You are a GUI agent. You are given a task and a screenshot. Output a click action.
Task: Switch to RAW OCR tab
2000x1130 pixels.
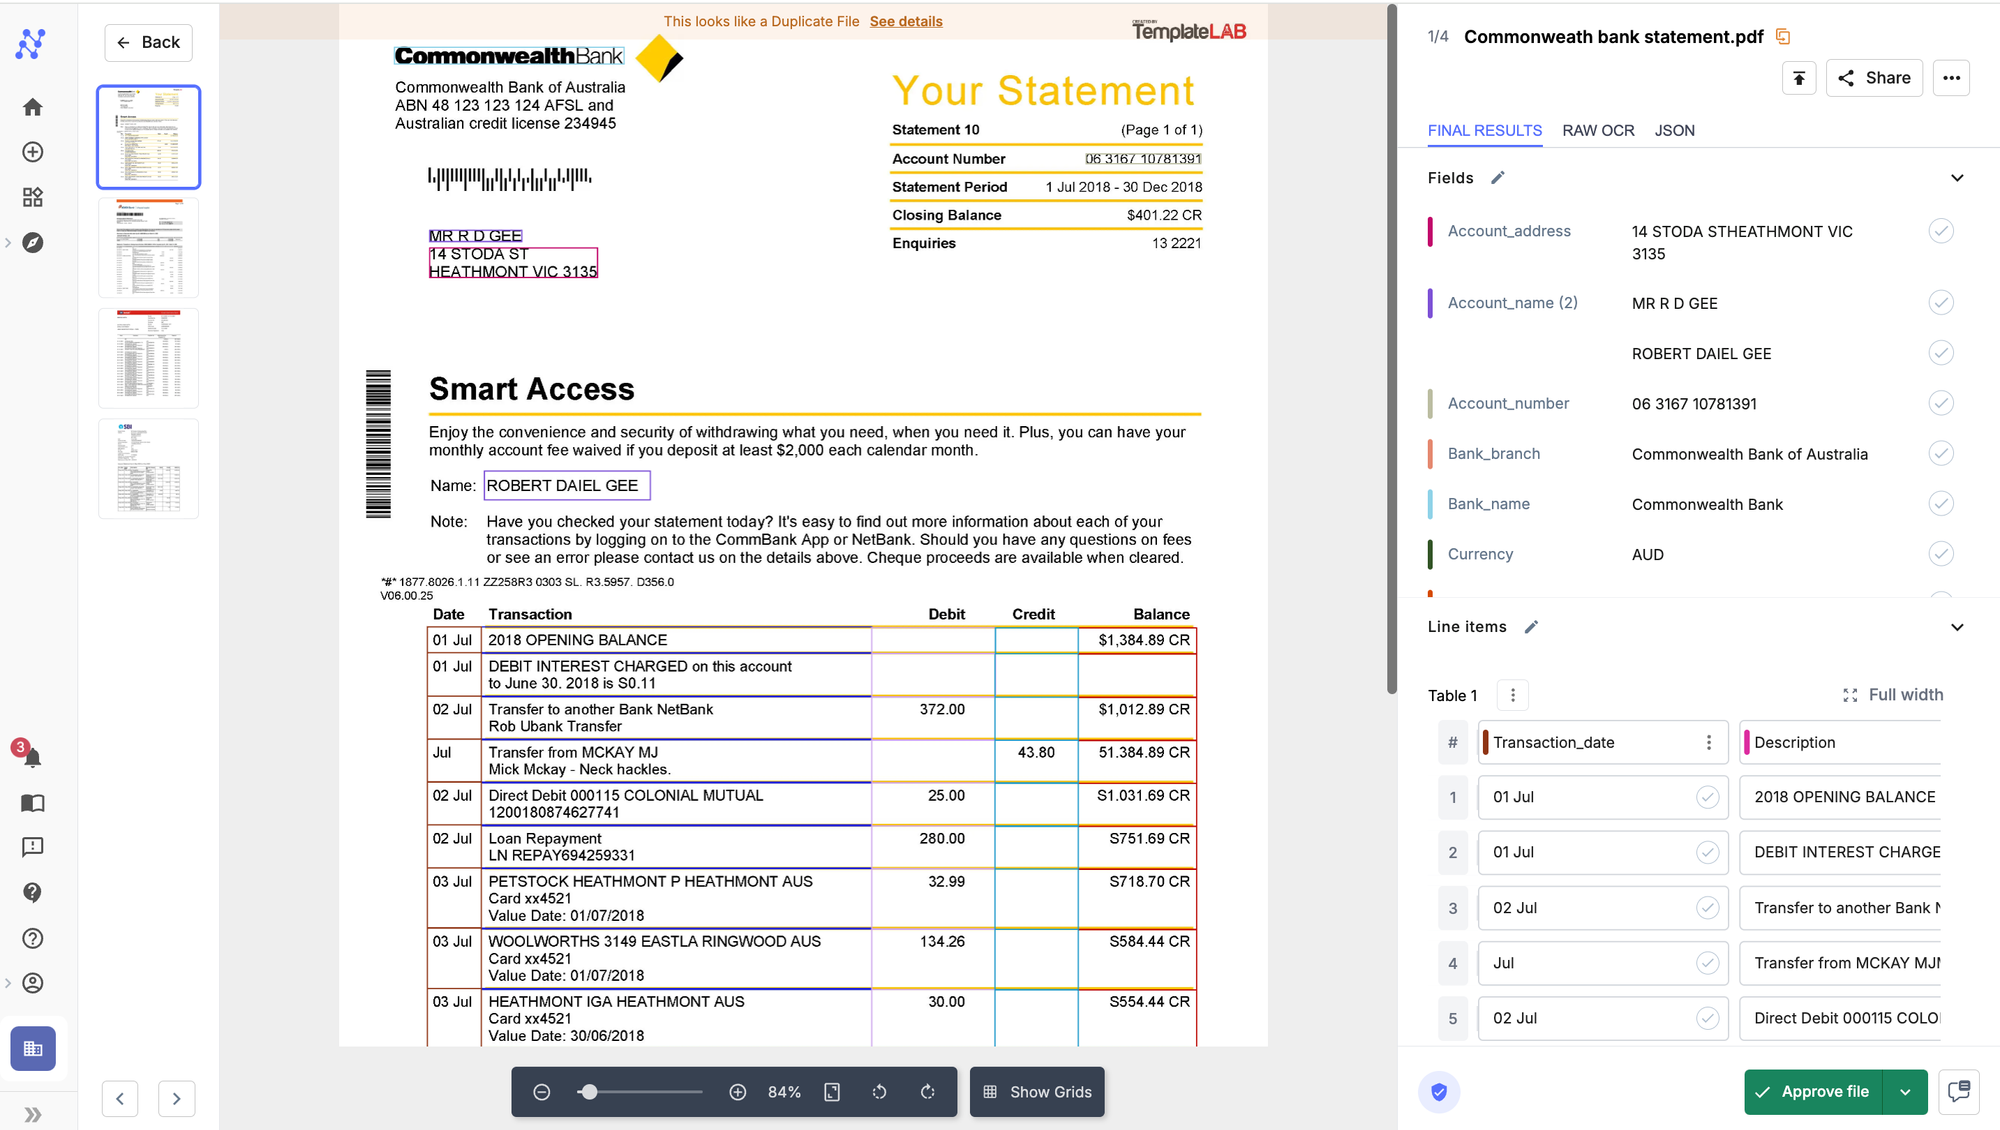(x=1596, y=129)
